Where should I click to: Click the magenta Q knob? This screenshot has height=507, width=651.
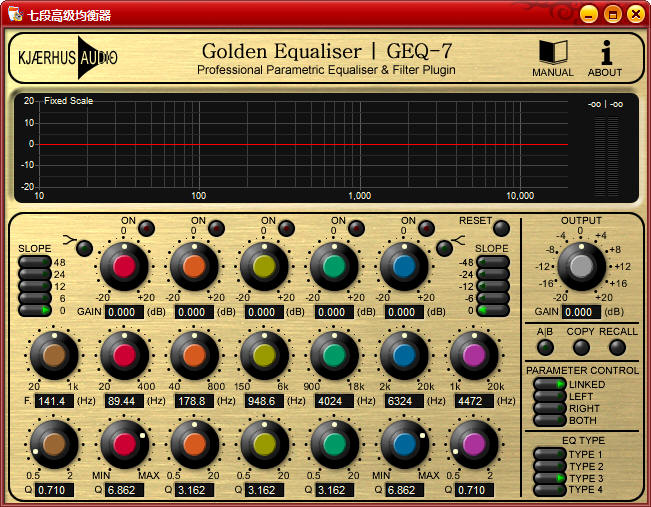[474, 444]
